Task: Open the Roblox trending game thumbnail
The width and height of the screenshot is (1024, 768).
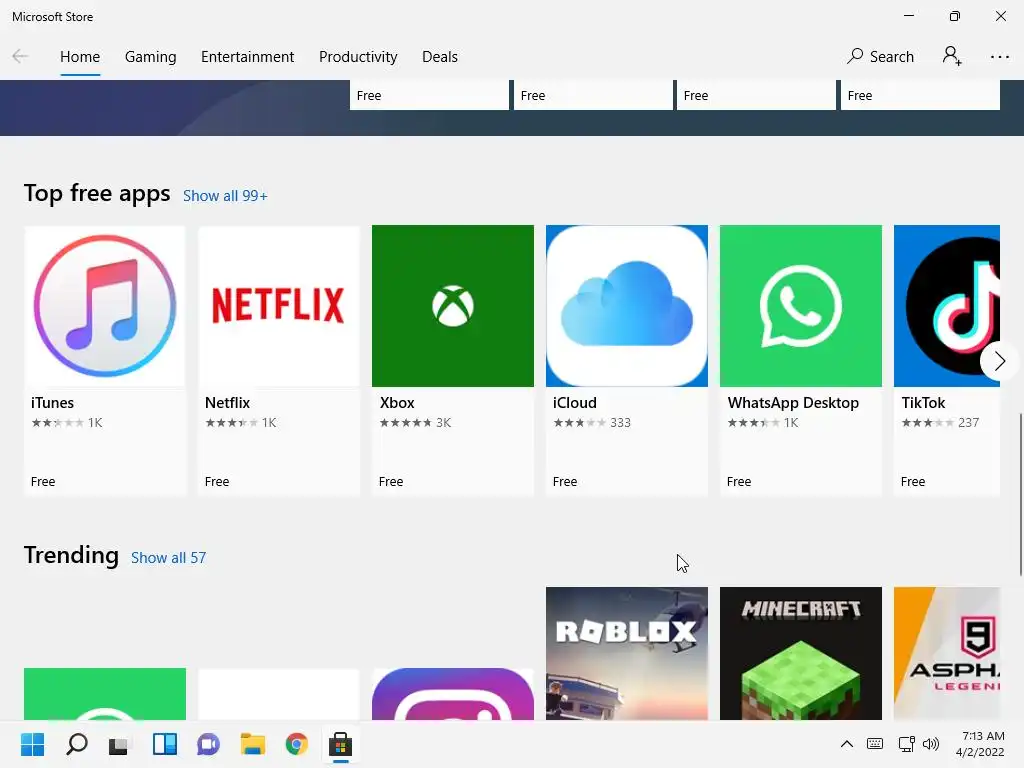Action: pos(627,653)
